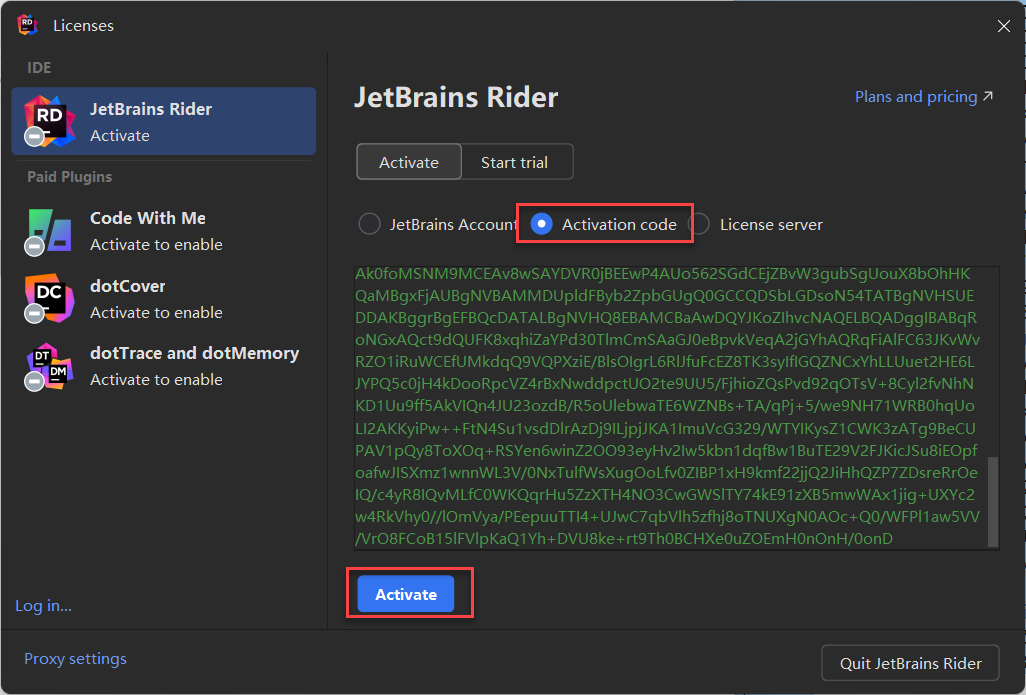Click the external arrow beside Plans and pricing
1026x695 pixels.
click(x=988, y=97)
